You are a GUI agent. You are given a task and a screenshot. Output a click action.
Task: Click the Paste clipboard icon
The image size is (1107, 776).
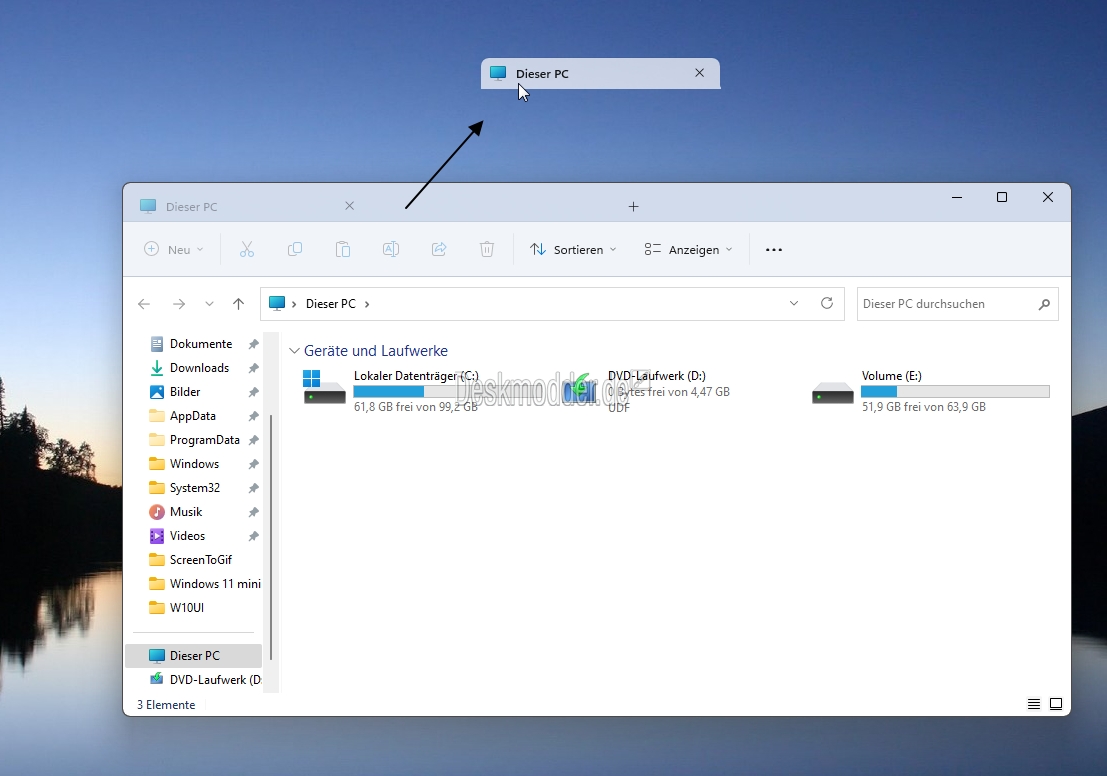343,249
